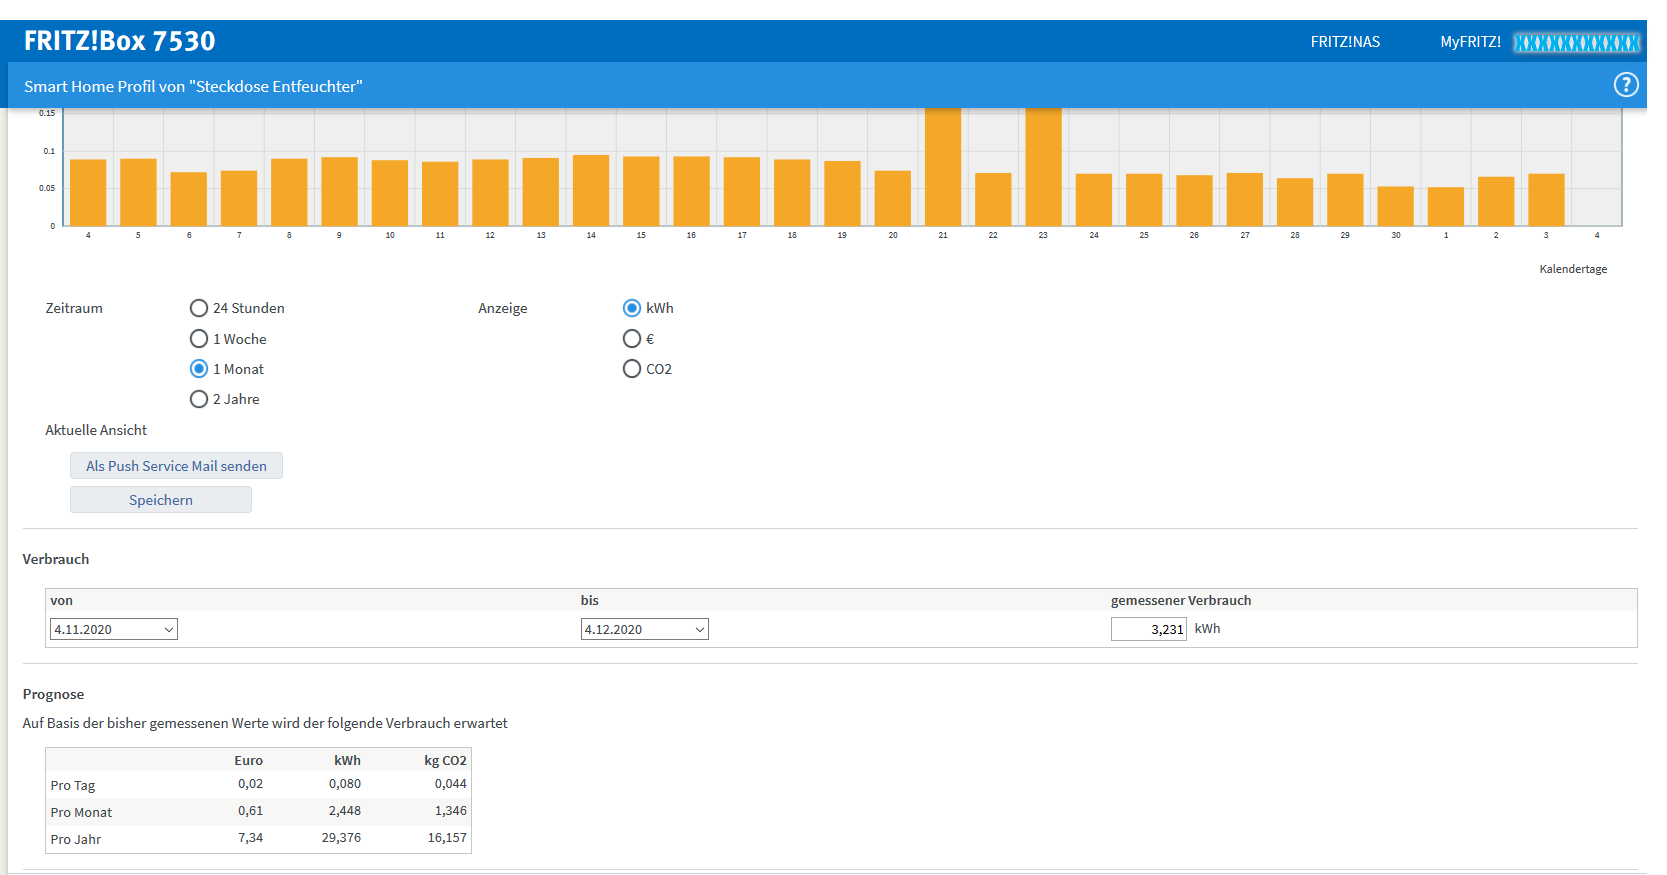Select the 1 Monat radio button

pos(199,369)
